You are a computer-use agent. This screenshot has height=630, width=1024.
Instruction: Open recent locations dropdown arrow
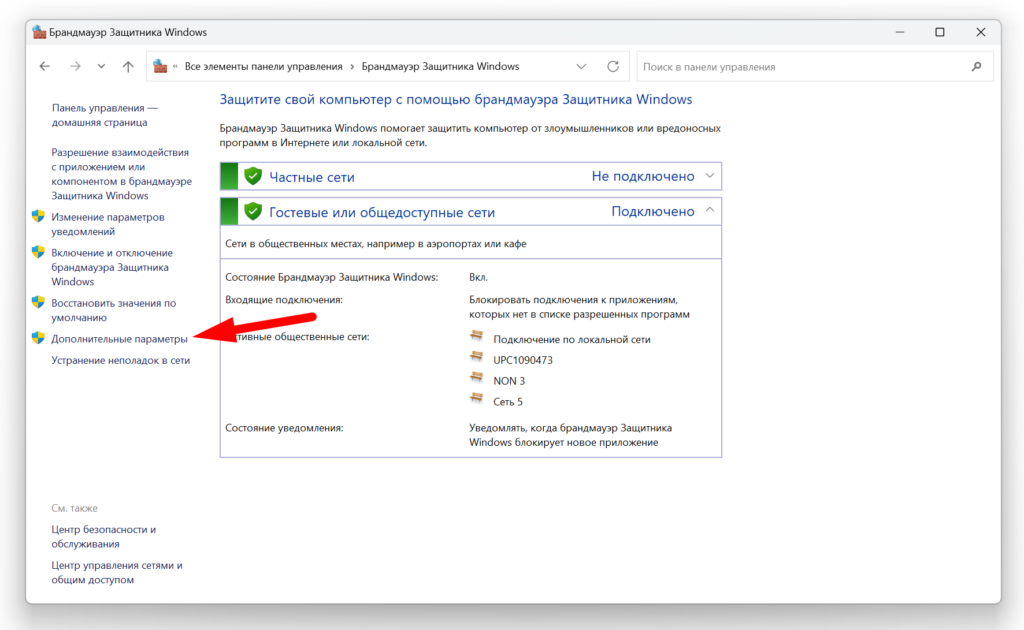(101, 66)
